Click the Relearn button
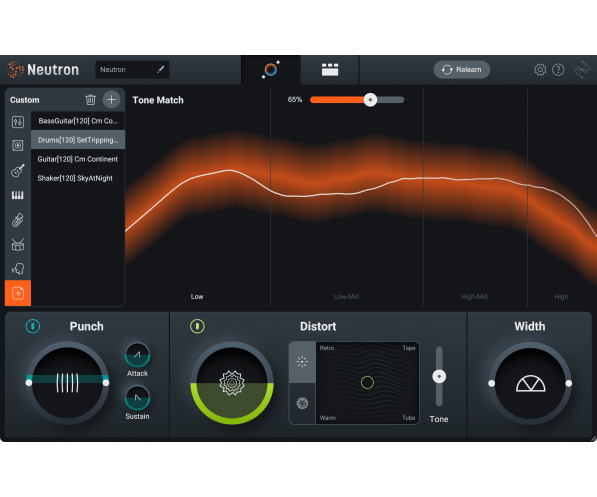Image resolution: width=597 pixels, height=497 pixels. [461, 70]
